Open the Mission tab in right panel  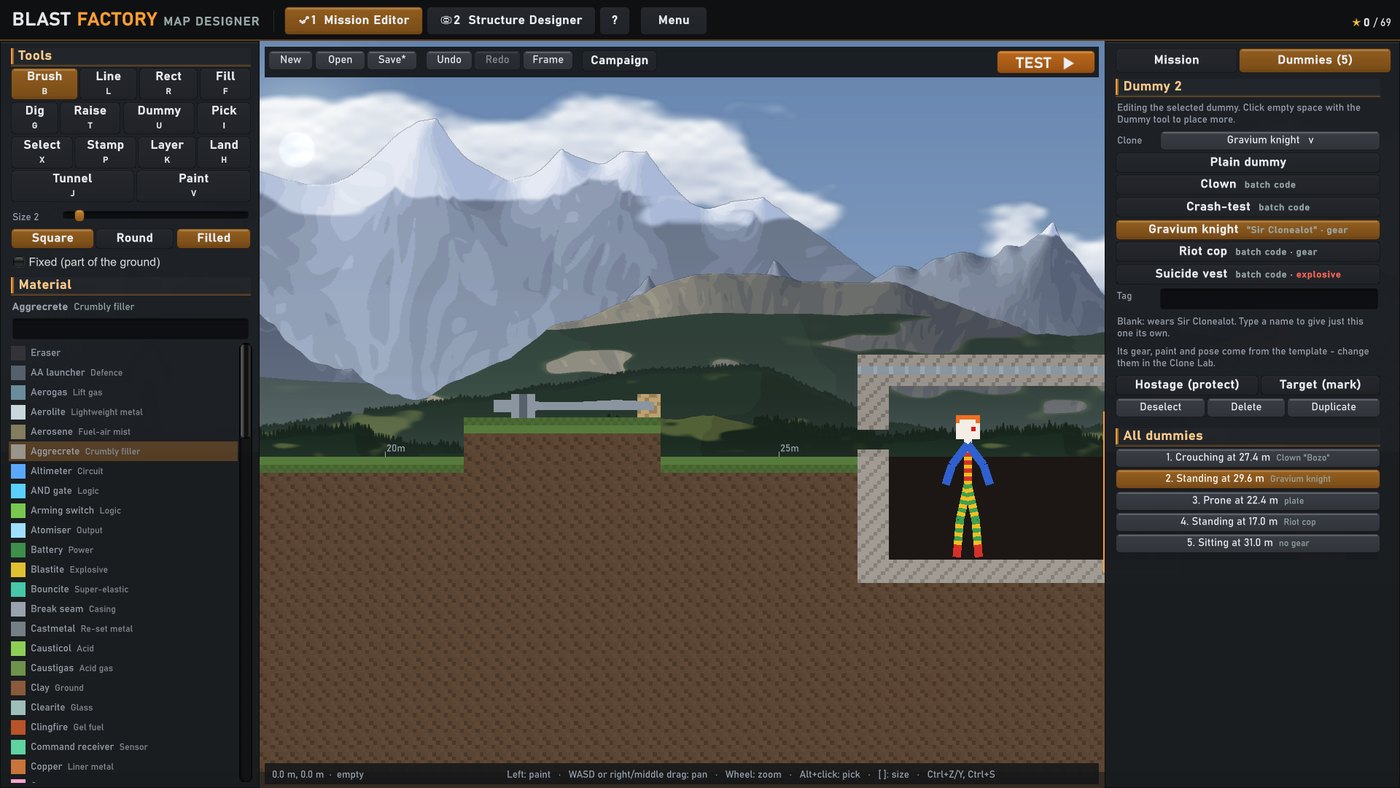point(1176,60)
